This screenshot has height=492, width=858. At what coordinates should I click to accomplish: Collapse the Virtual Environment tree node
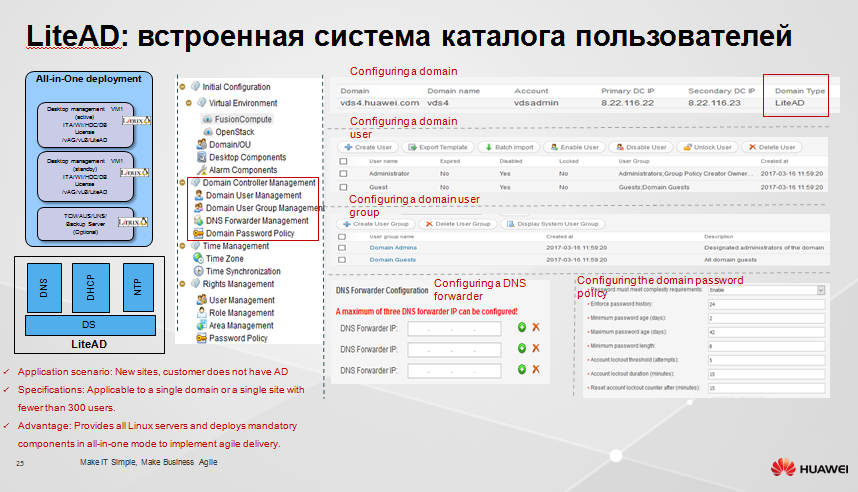[x=189, y=103]
